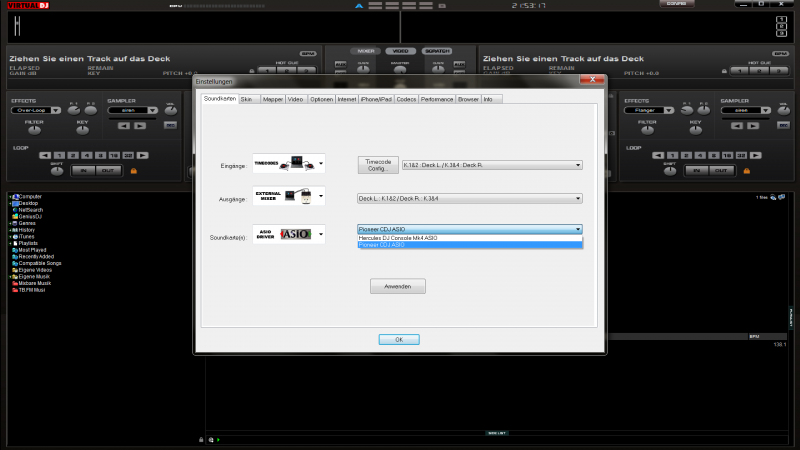
Task: Click the left deck loop length 4 button
Action: click(87, 155)
